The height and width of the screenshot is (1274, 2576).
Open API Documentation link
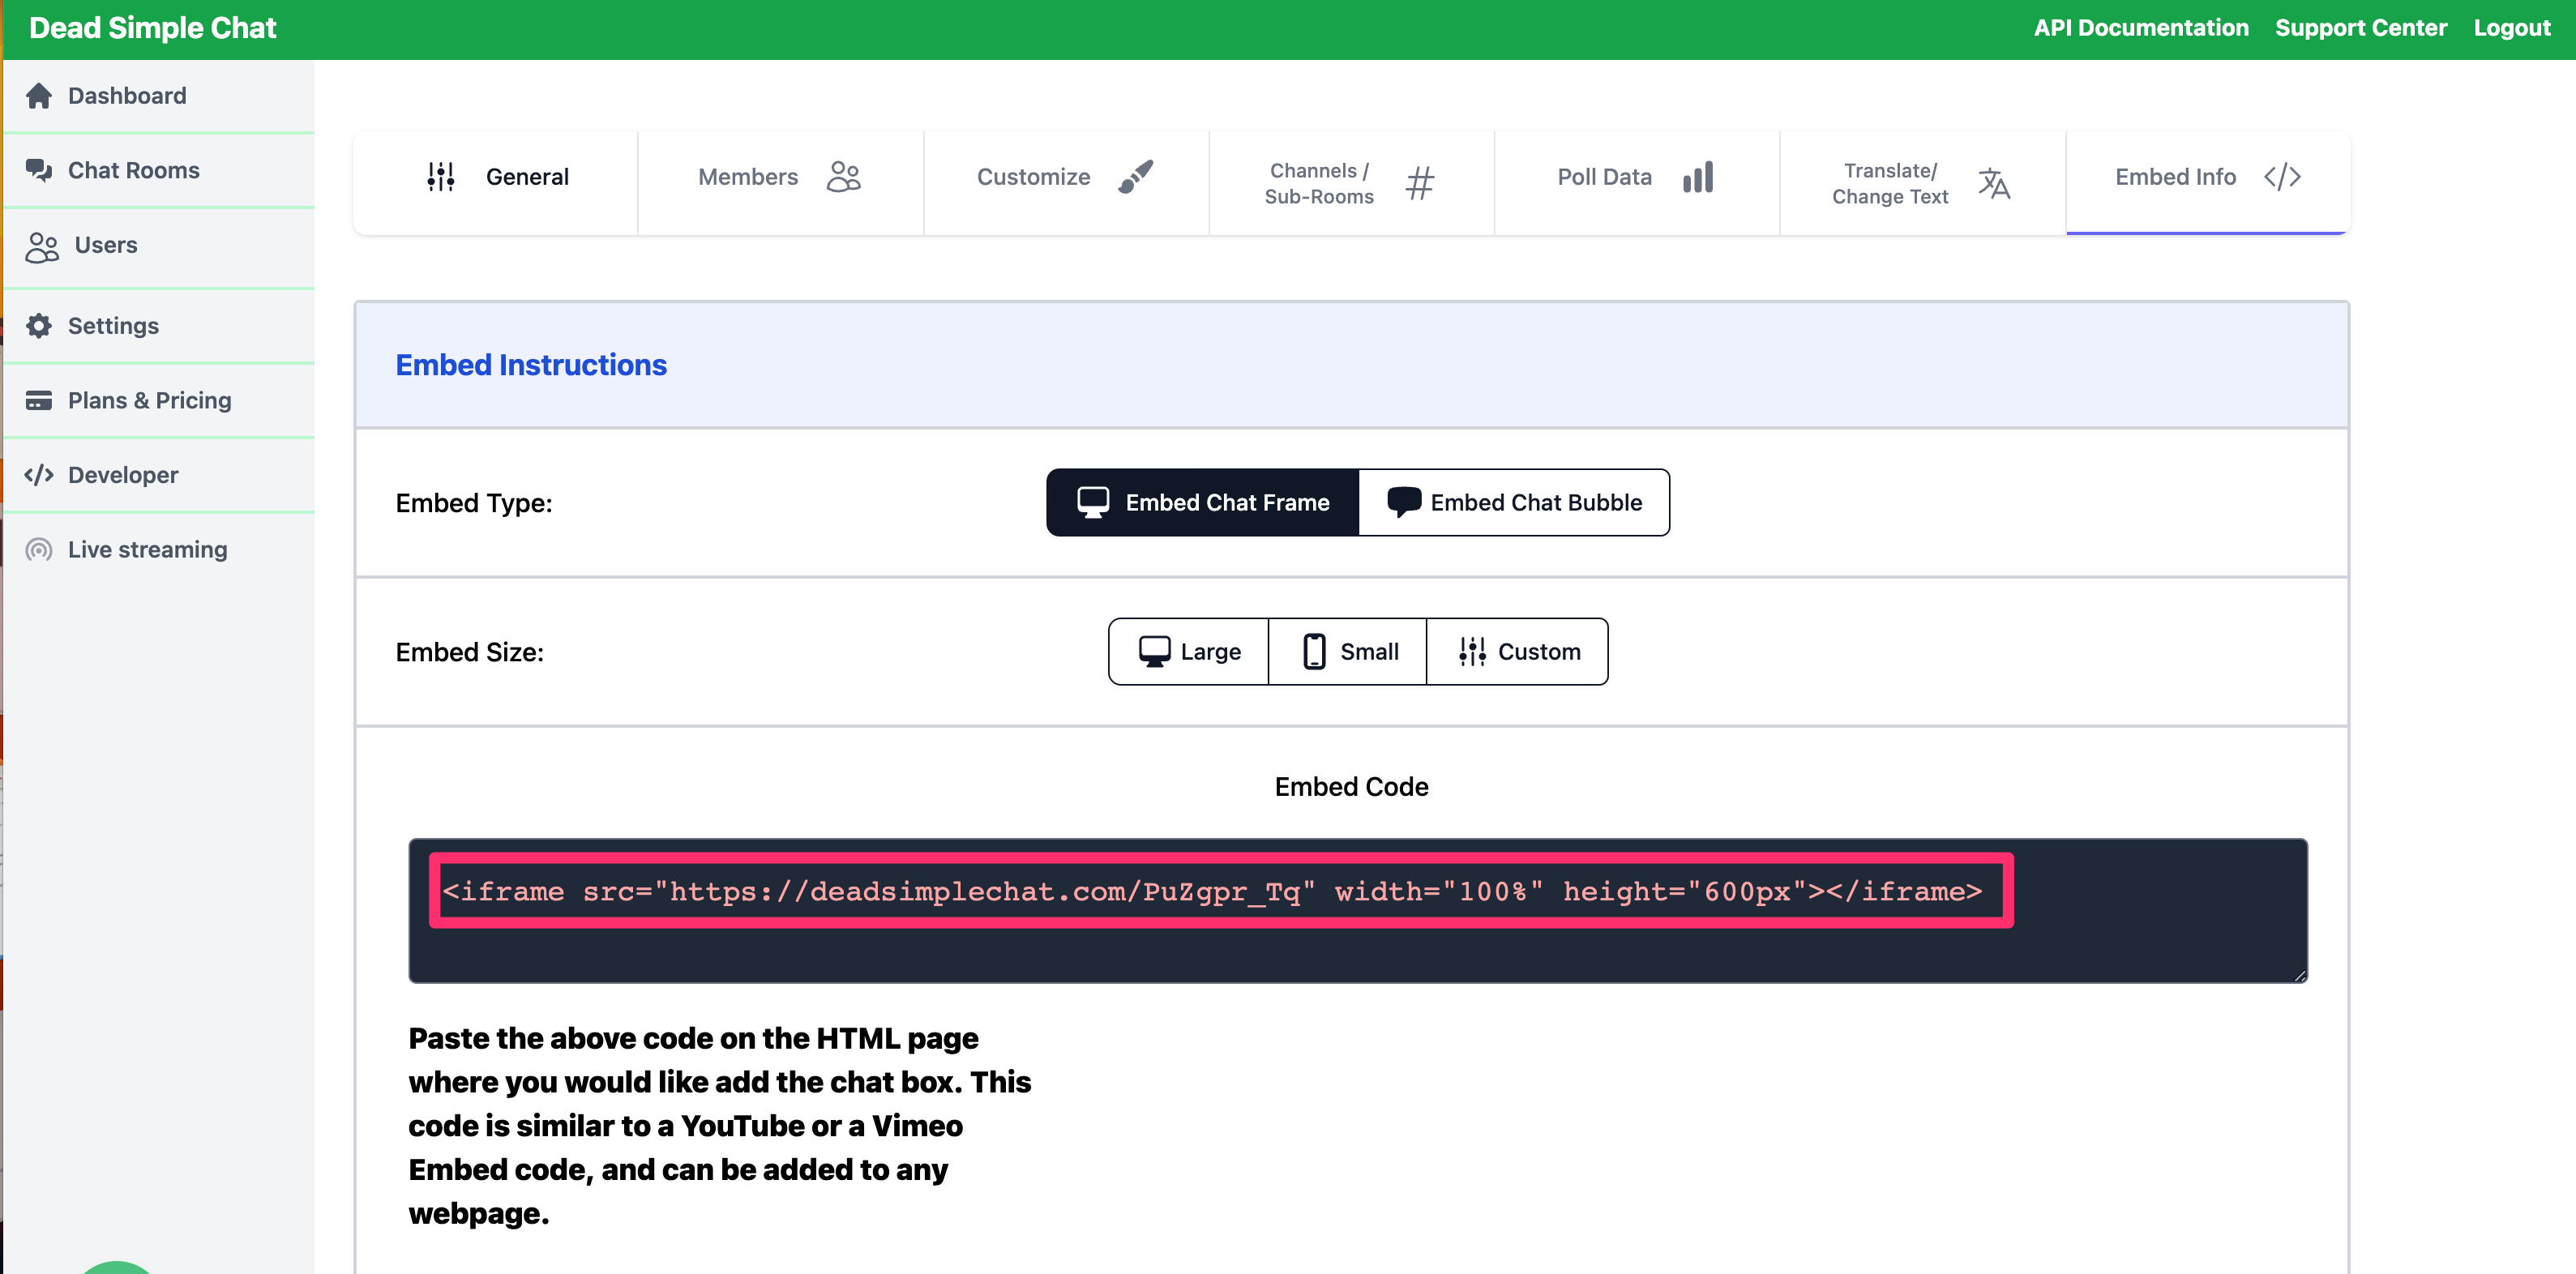coord(2141,28)
